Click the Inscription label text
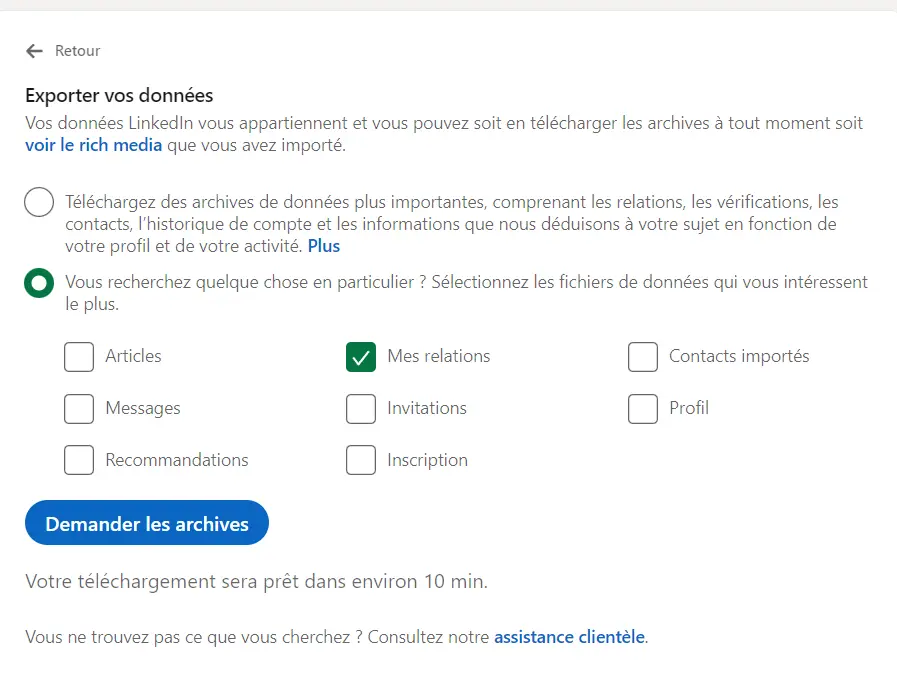The width and height of the screenshot is (897, 693). pos(429,460)
